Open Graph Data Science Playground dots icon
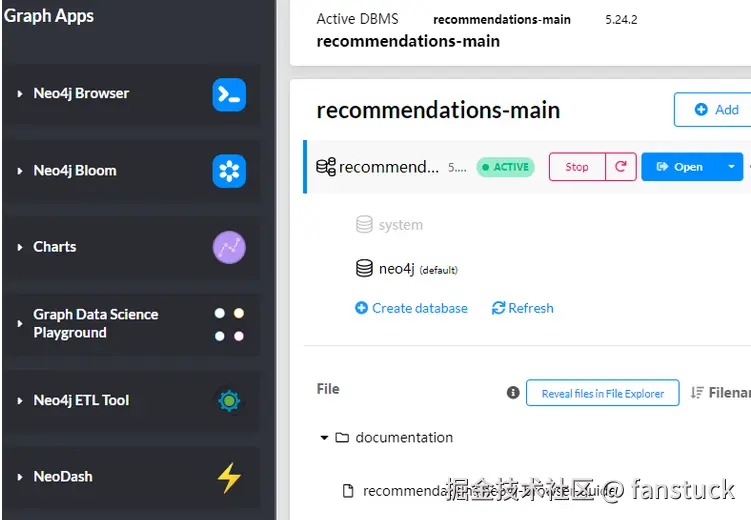This screenshot has width=751, height=520. point(229,324)
